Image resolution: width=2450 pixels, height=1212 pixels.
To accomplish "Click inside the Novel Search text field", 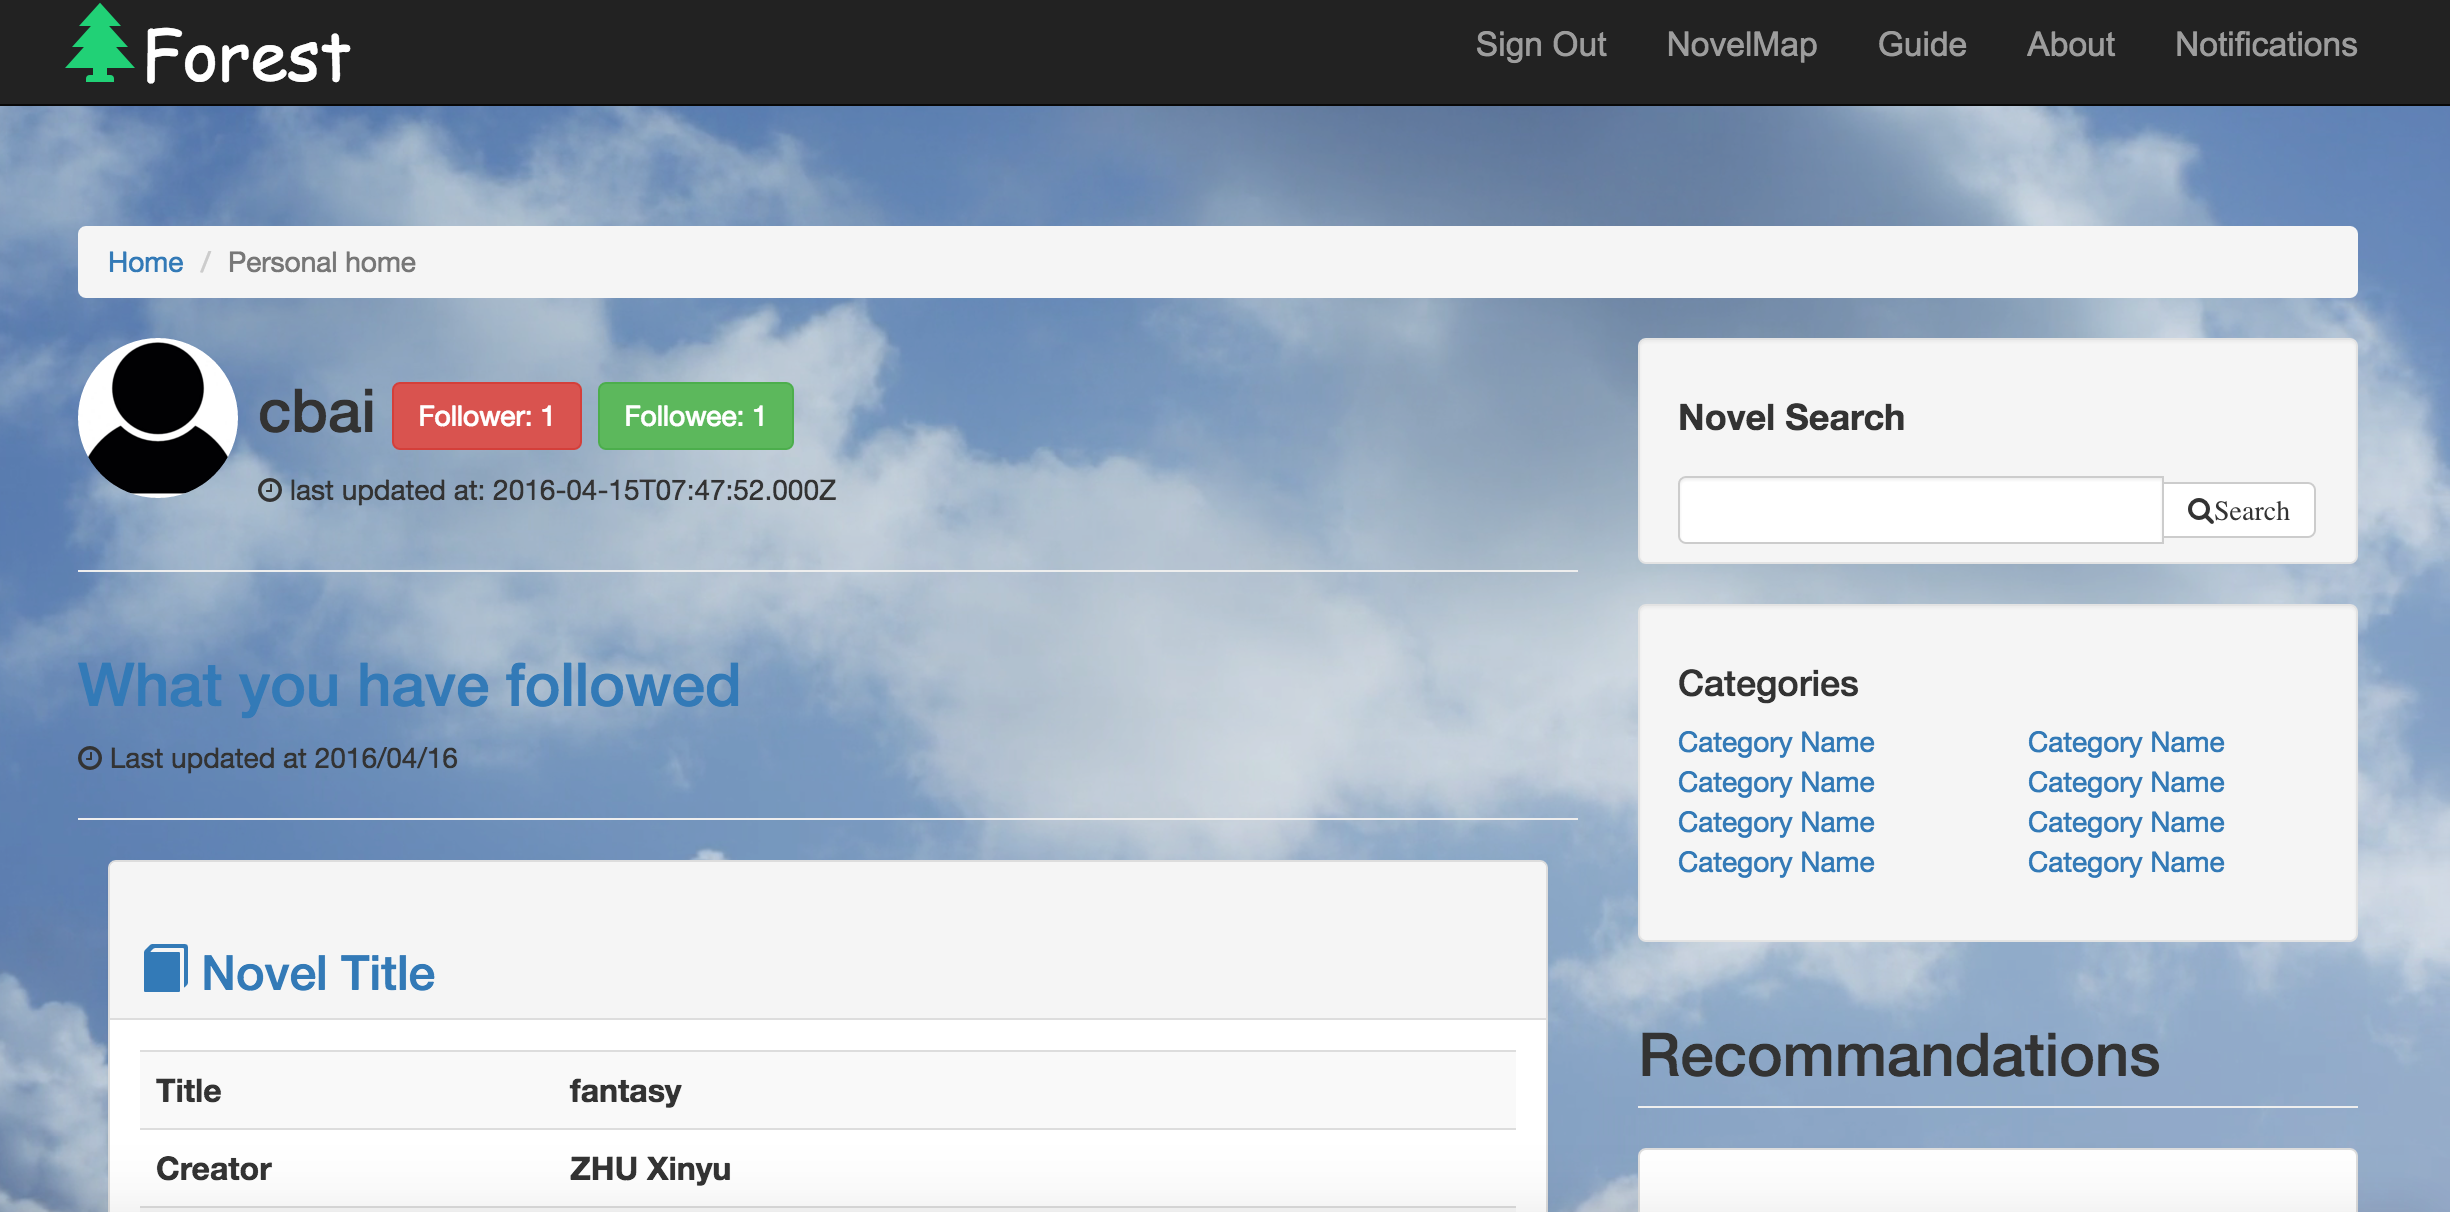I will pos(1919,511).
